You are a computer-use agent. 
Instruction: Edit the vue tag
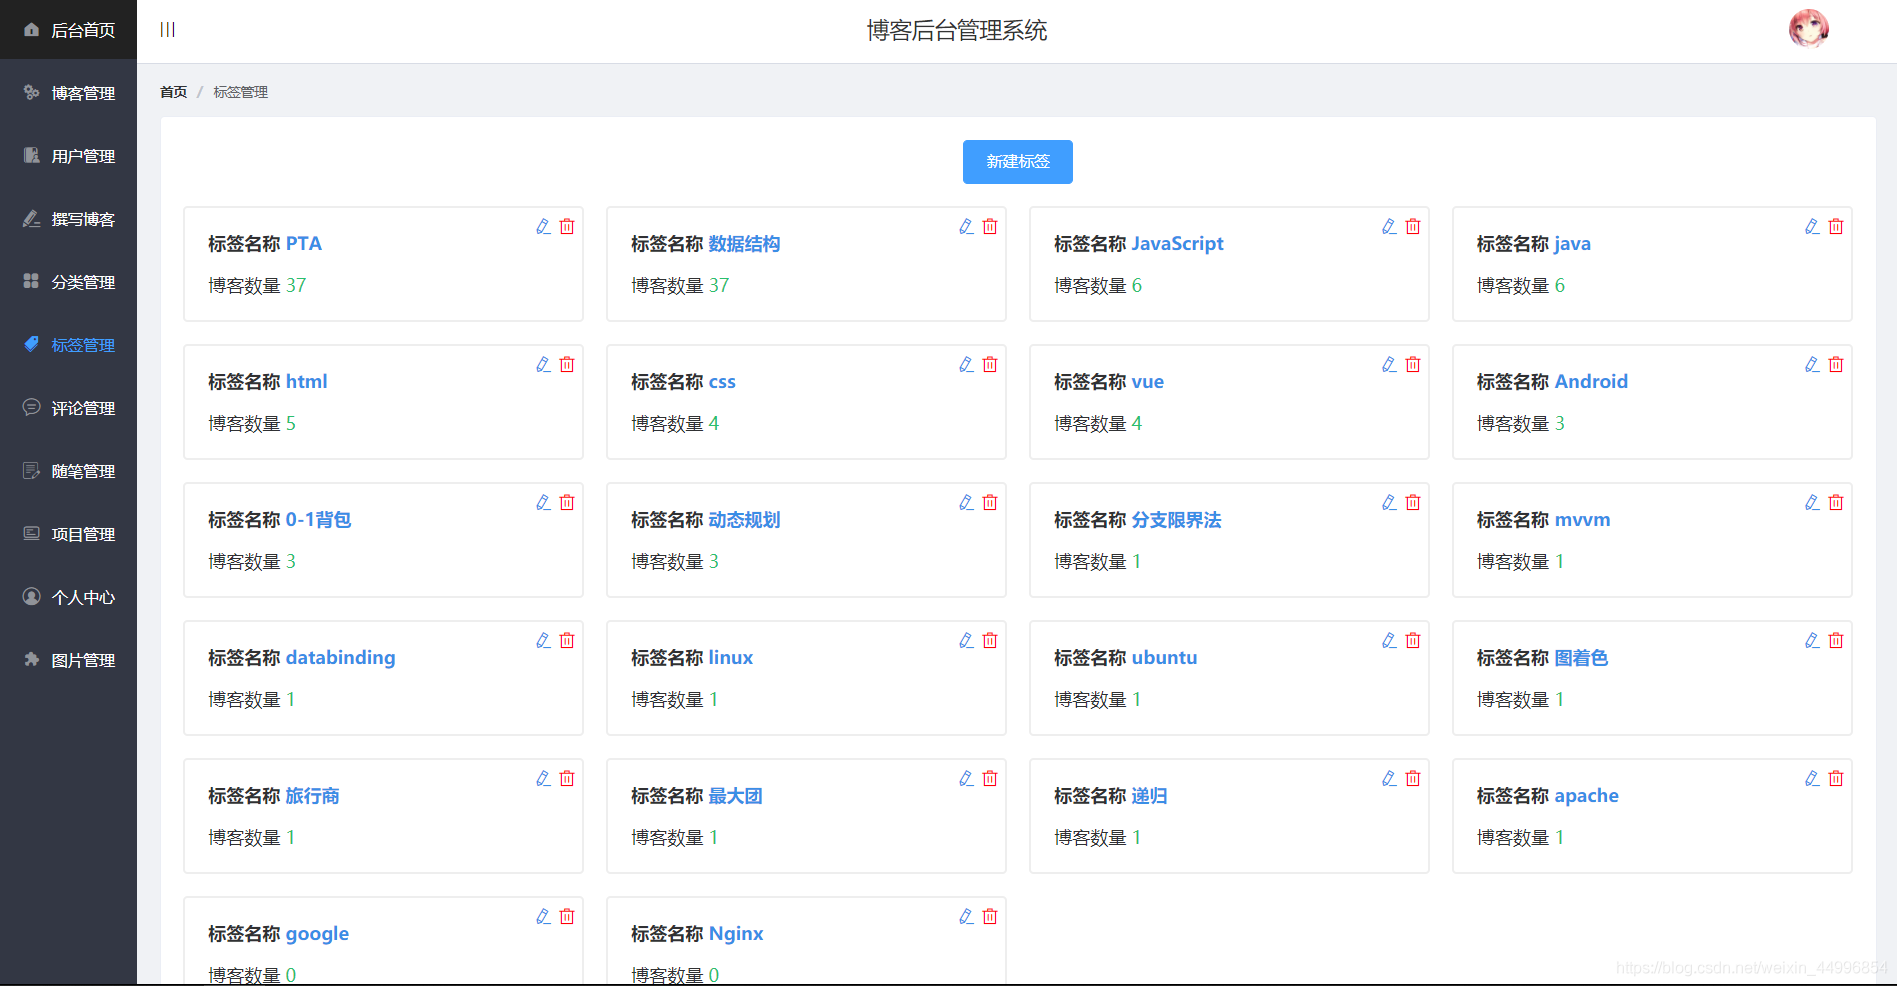pyautogui.click(x=1389, y=364)
